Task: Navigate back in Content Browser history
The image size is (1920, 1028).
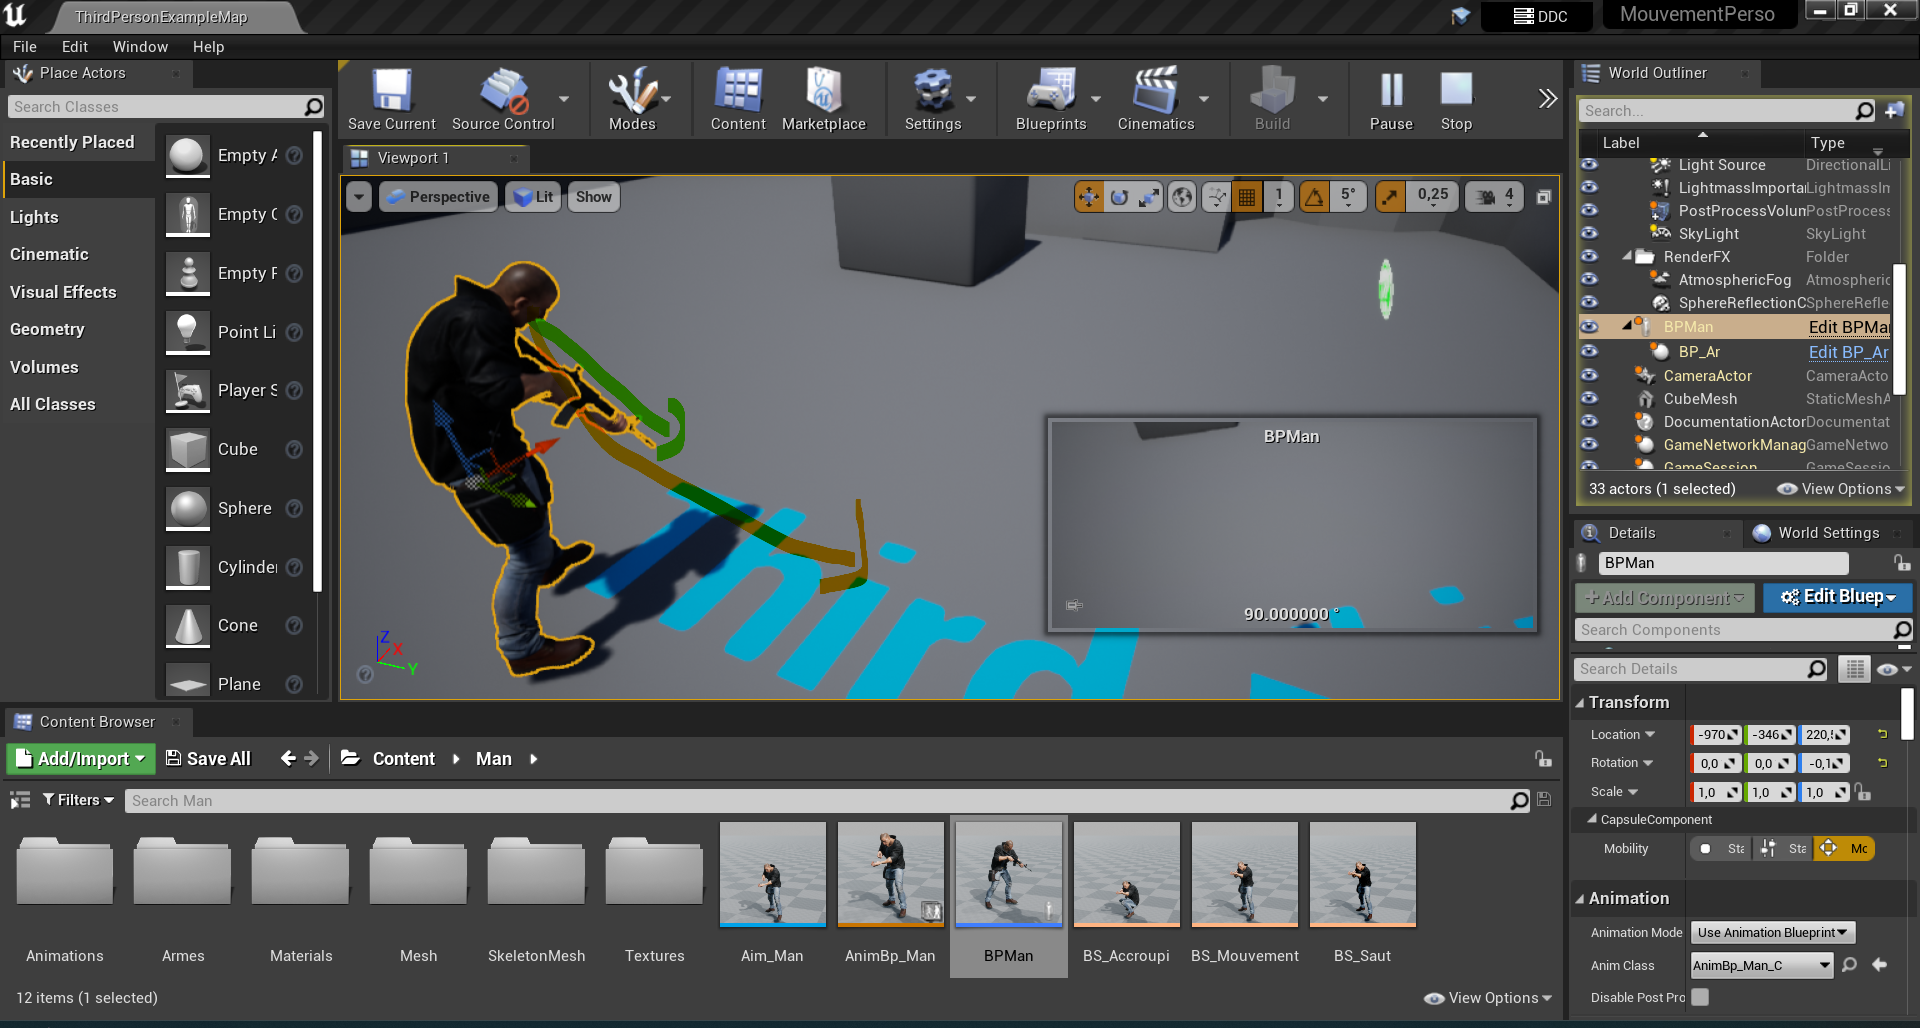Action: [288, 759]
